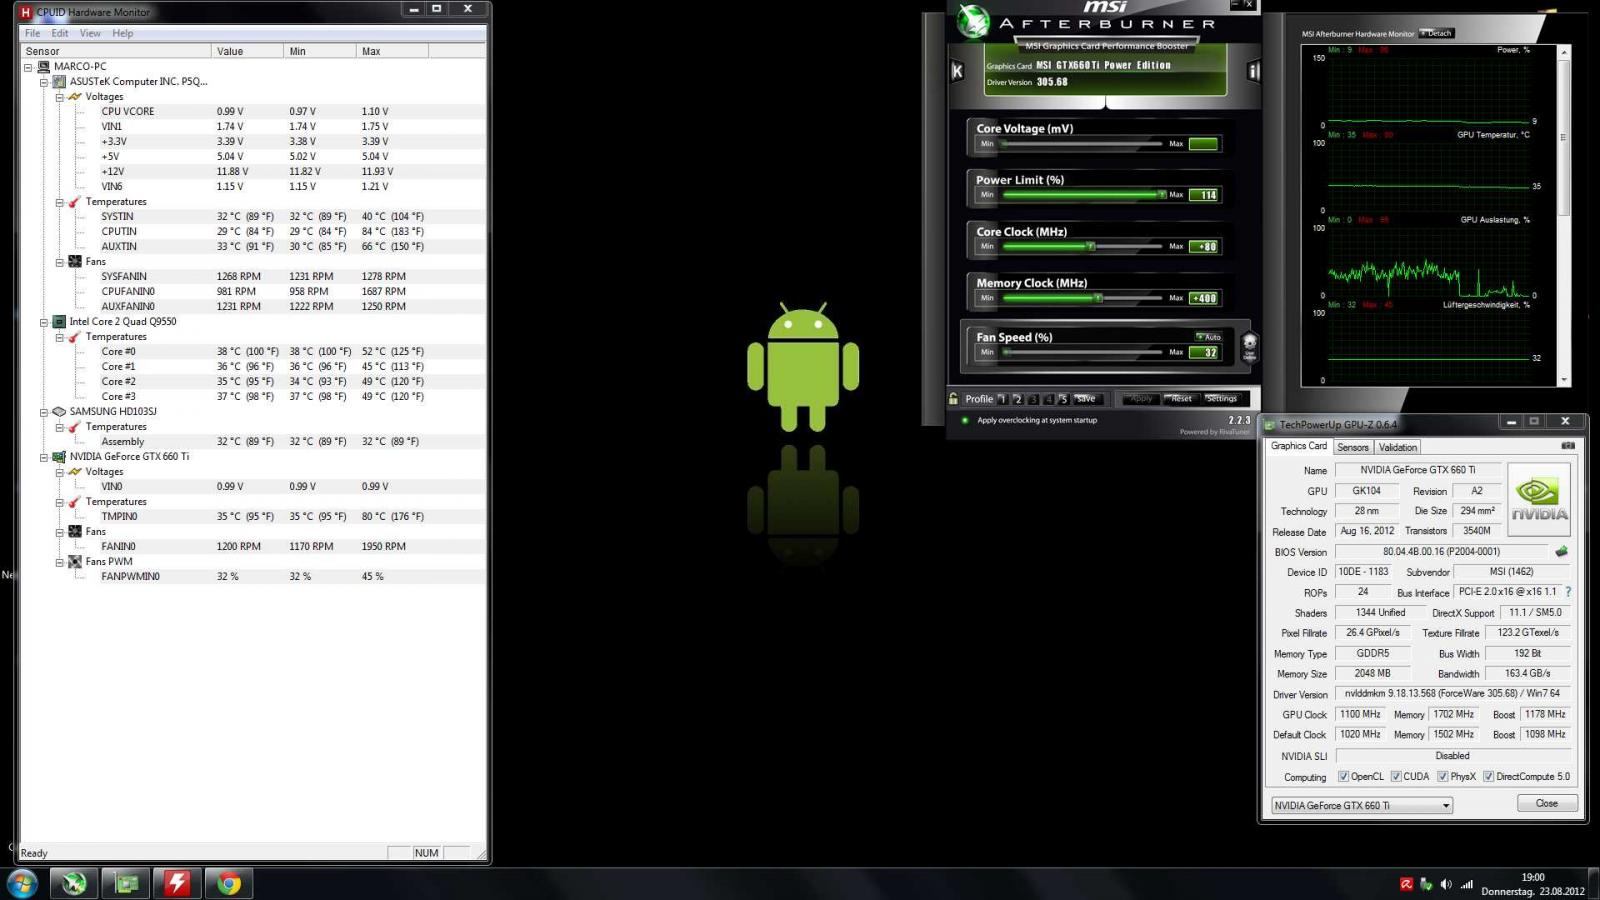Click the Afterburner Reset button
The image size is (1600, 900).
[1181, 398]
